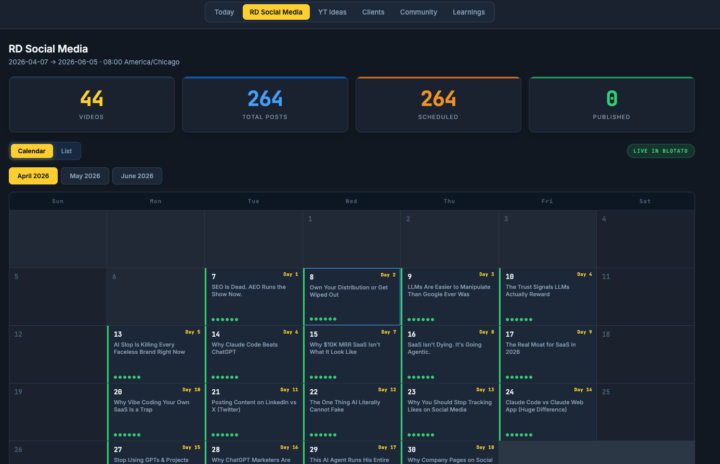This screenshot has height=464, width=720.
Task: Open the Today tab
Action: (224, 12)
